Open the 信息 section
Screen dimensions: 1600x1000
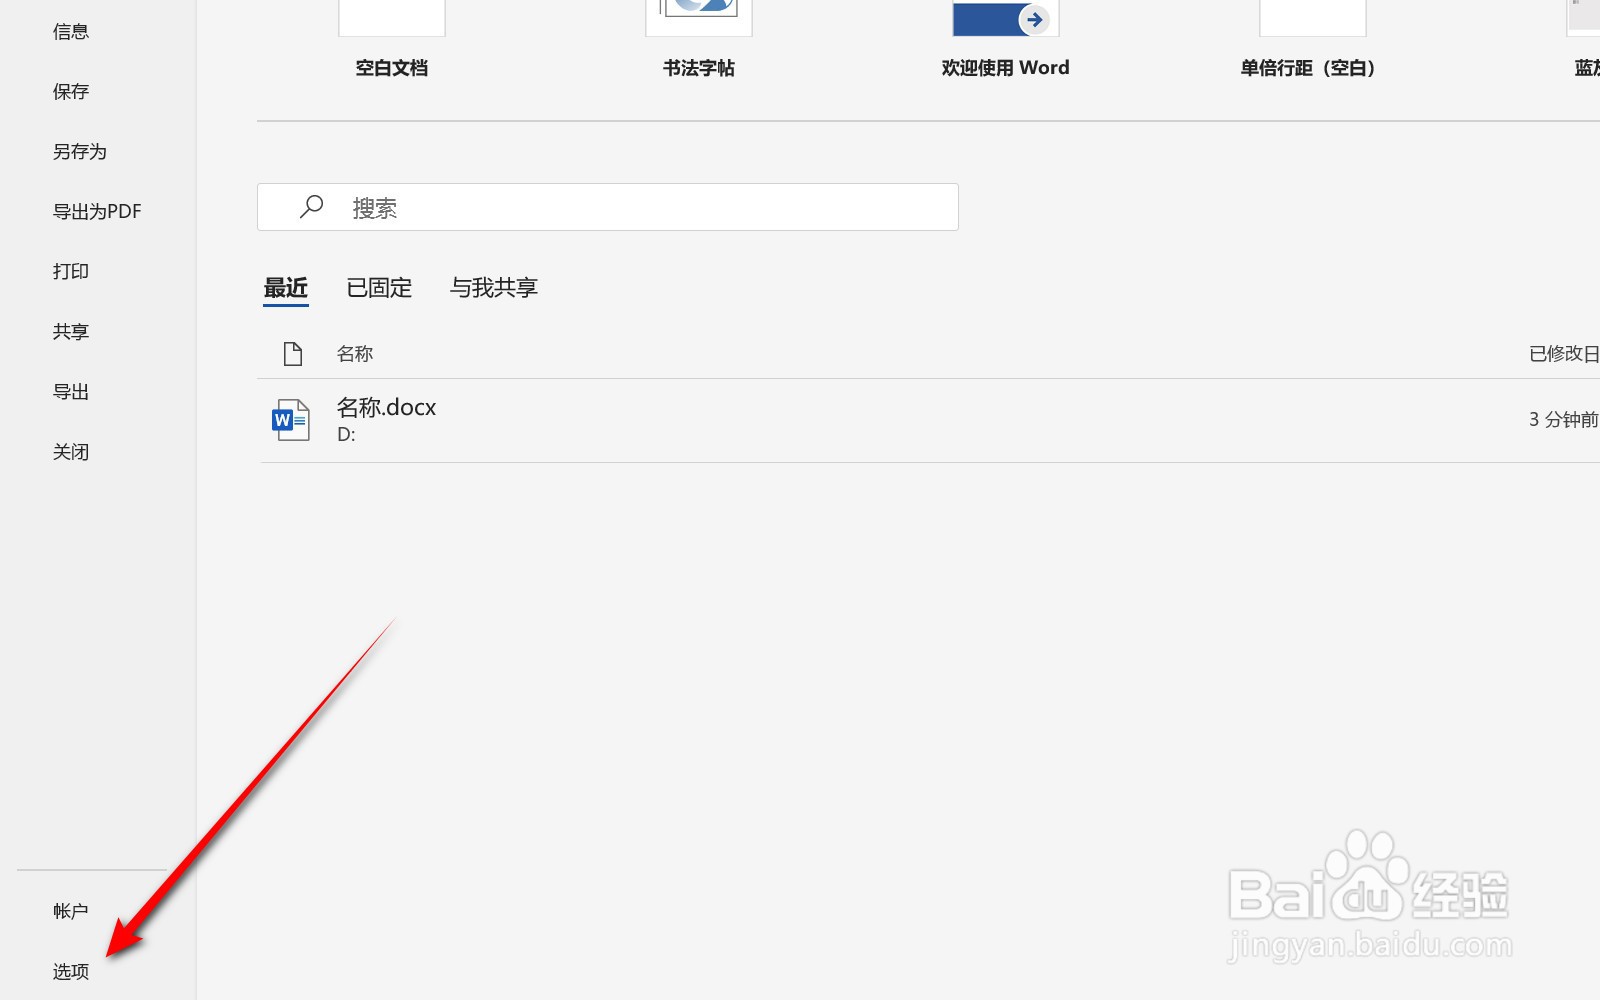pyautogui.click(x=69, y=30)
